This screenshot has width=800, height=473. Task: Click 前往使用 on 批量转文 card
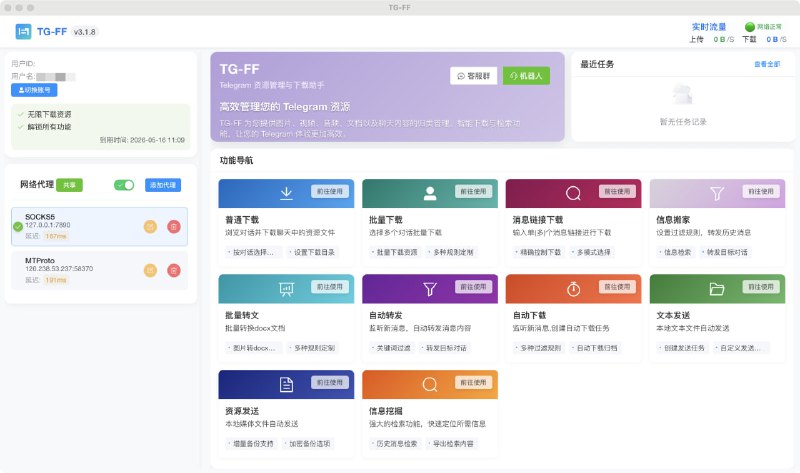[x=330, y=287]
